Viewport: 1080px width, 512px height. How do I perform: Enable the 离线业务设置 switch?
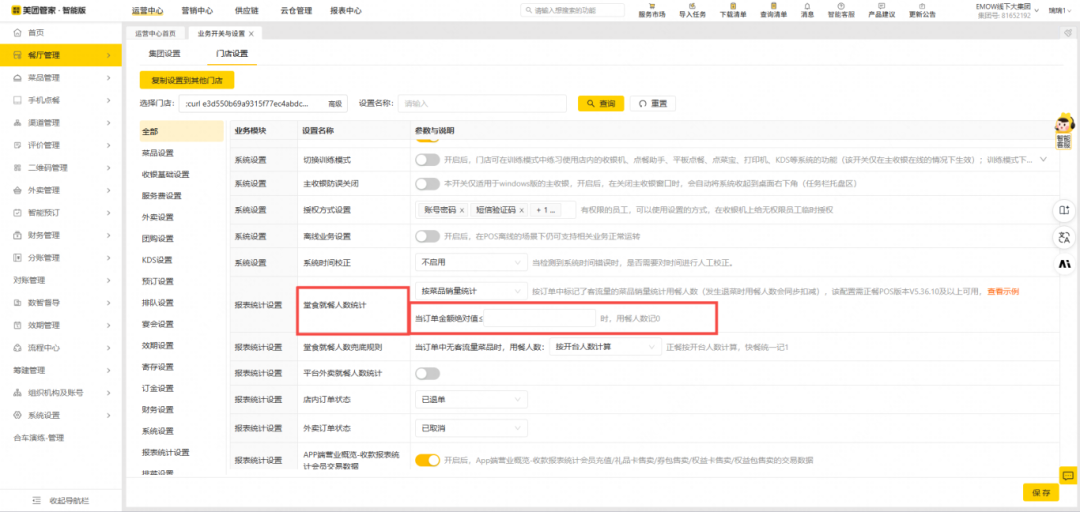(x=427, y=236)
